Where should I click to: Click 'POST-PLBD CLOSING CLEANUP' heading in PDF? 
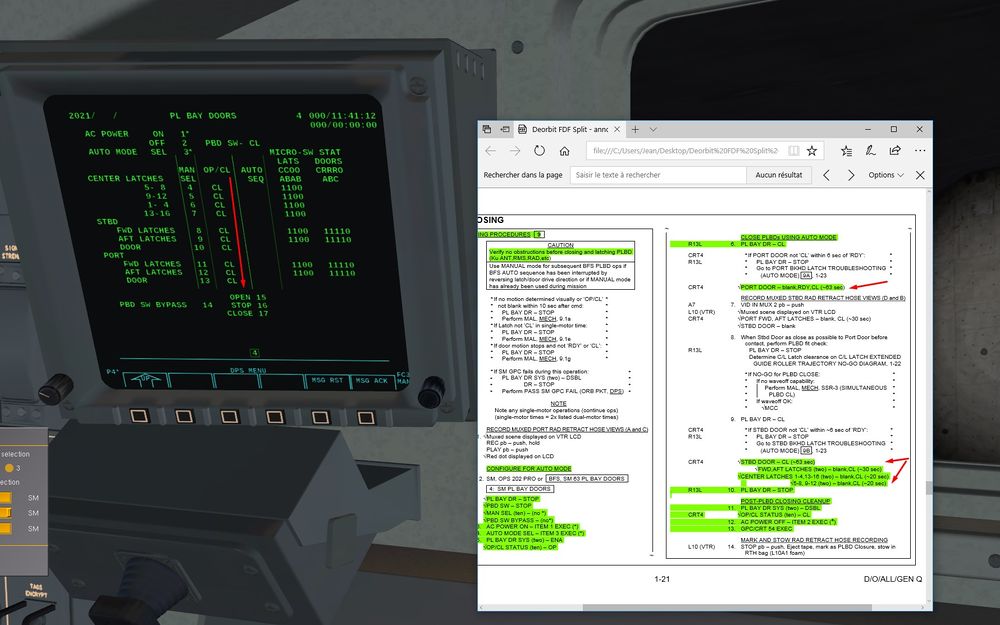(x=785, y=501)
